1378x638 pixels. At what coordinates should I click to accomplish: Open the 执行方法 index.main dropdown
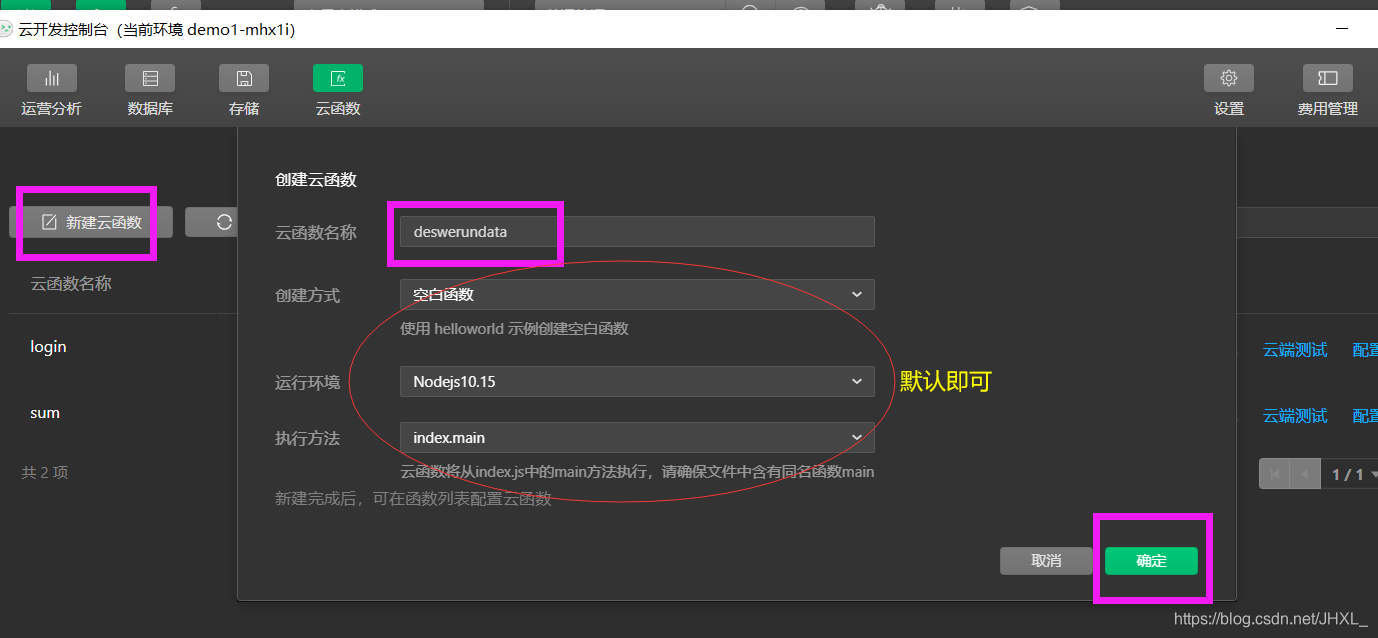tap(637, 437)
